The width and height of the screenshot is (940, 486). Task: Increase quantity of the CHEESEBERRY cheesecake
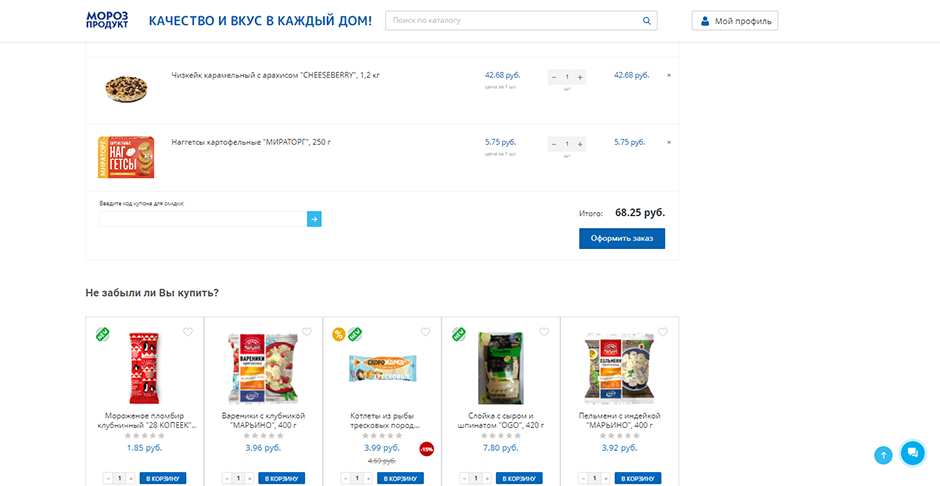[x=580, y=77]
